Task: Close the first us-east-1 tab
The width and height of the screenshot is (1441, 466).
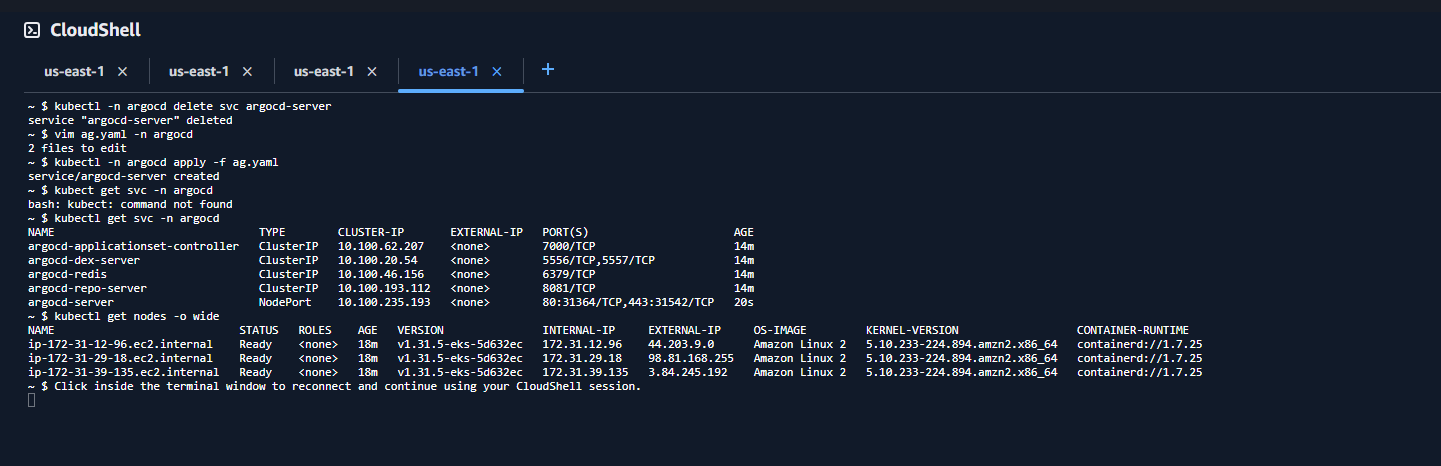Action: pos(122,72)
